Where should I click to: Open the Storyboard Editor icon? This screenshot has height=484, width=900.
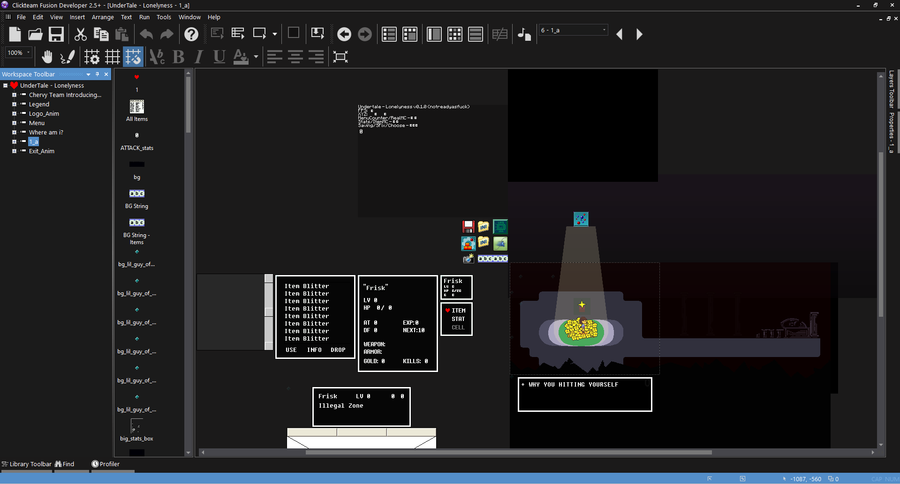[x=389, y=34]
